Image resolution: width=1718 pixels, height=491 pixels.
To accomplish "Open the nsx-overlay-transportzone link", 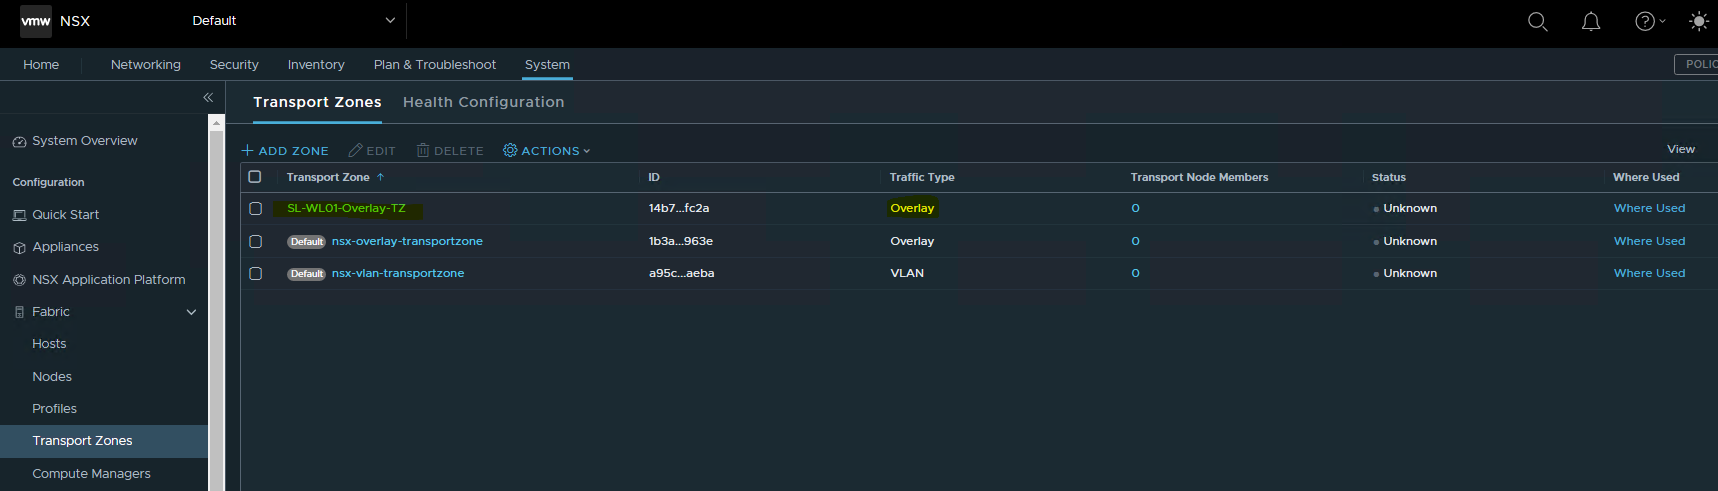I will (407, 242).
